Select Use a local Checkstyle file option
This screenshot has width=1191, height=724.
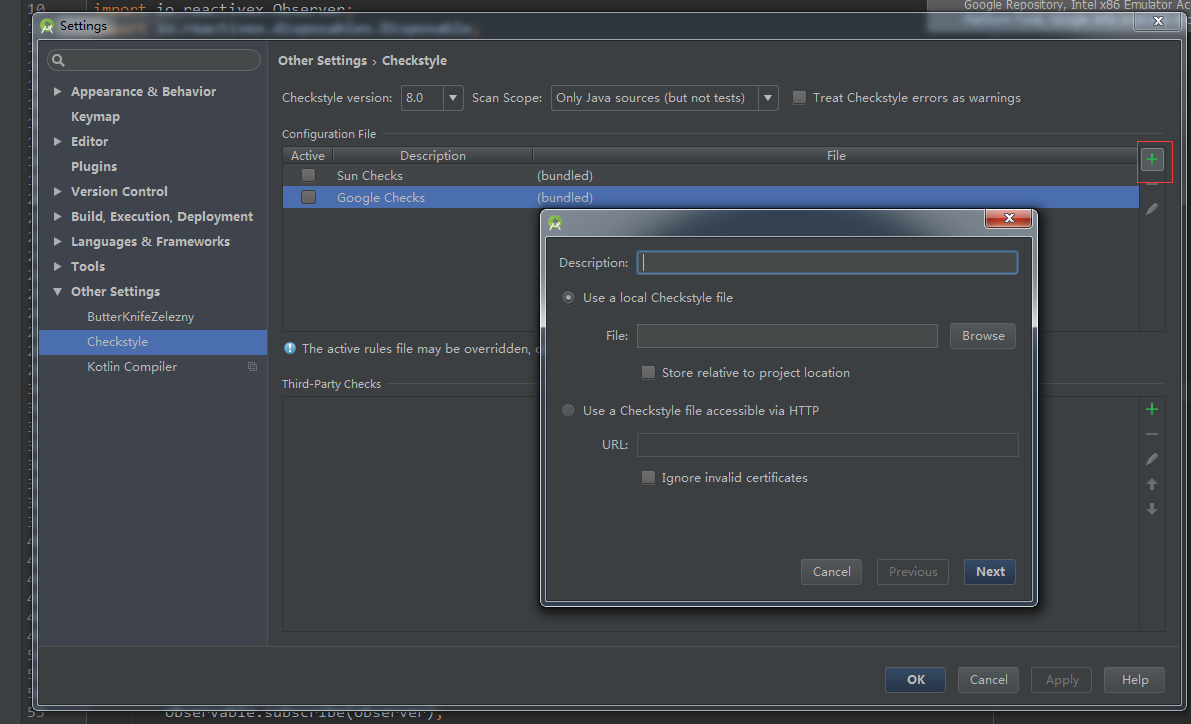568,298
